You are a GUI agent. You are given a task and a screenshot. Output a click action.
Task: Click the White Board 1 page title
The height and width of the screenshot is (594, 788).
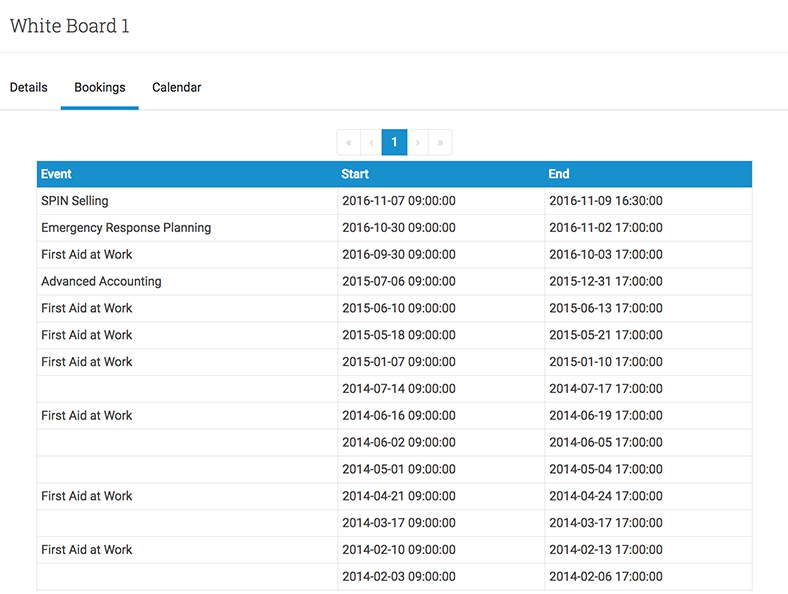tap(69, 26)
